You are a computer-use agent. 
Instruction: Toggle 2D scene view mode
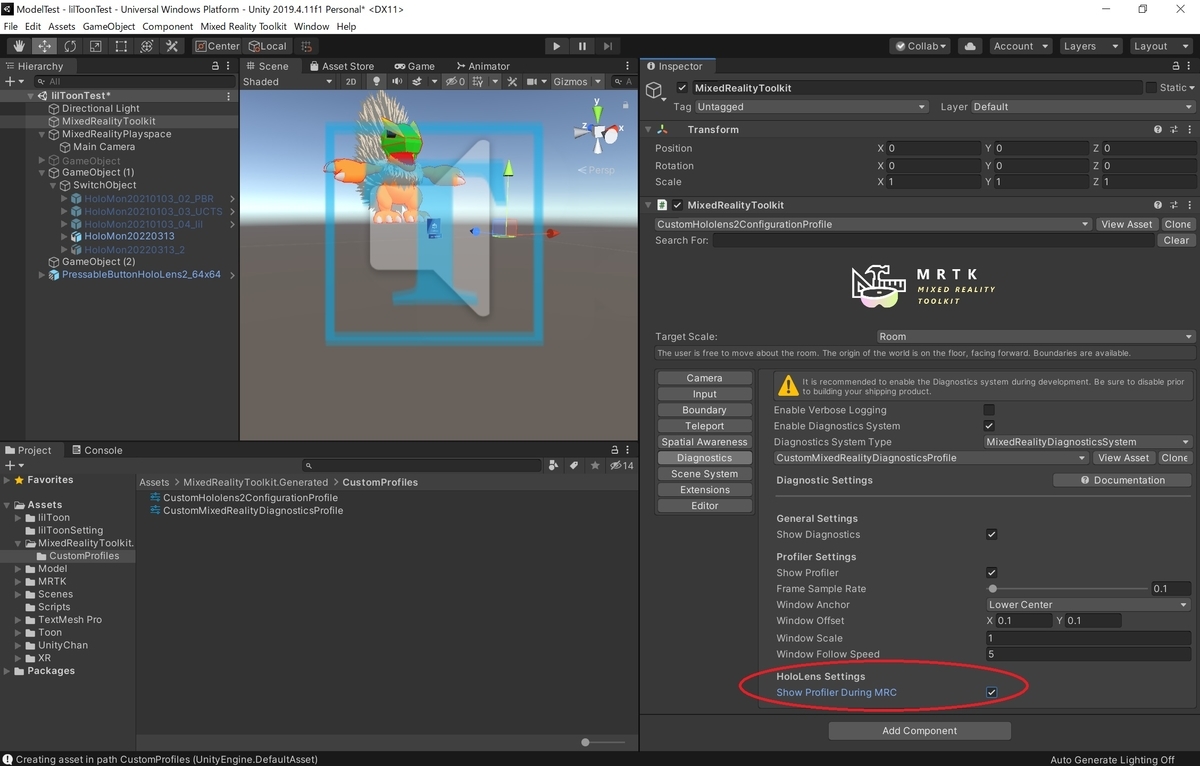click(351, 82)
